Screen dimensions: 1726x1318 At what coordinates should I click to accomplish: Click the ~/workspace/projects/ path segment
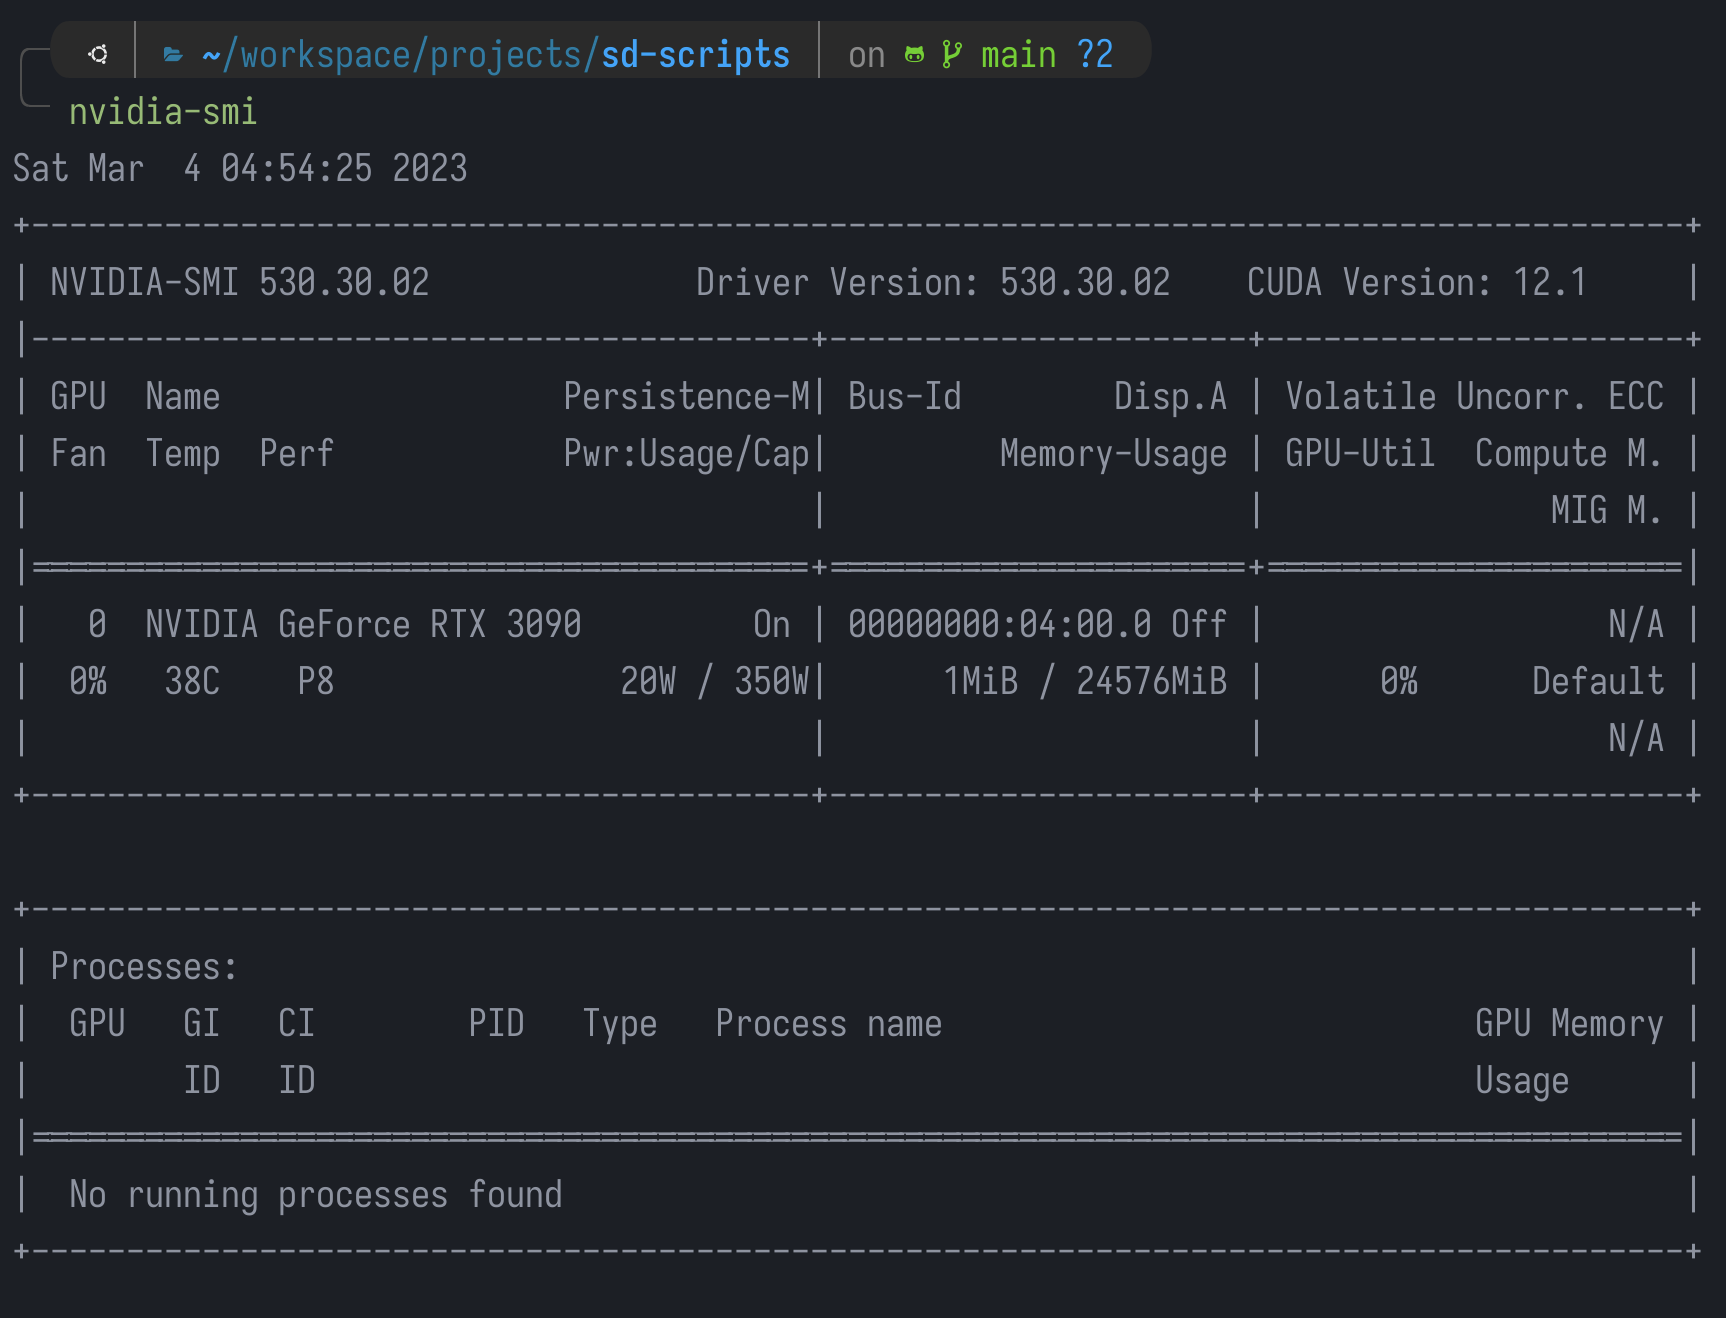(401, 55)
